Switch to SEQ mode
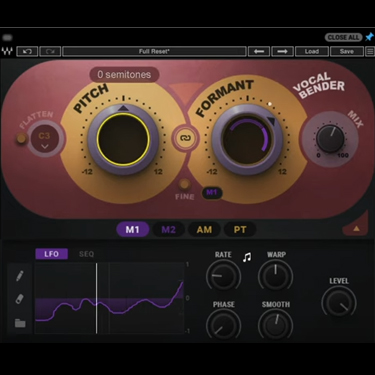375x375 pixels. pyautogui.click(x=86, y=254)
